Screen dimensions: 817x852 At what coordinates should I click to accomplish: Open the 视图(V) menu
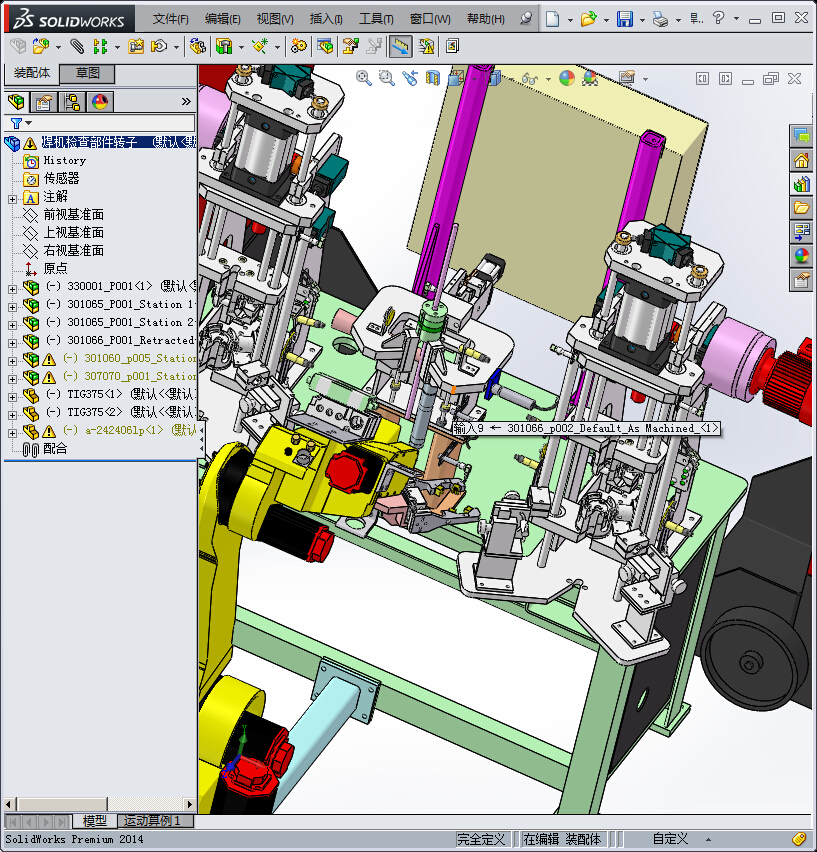coord(275,19)
